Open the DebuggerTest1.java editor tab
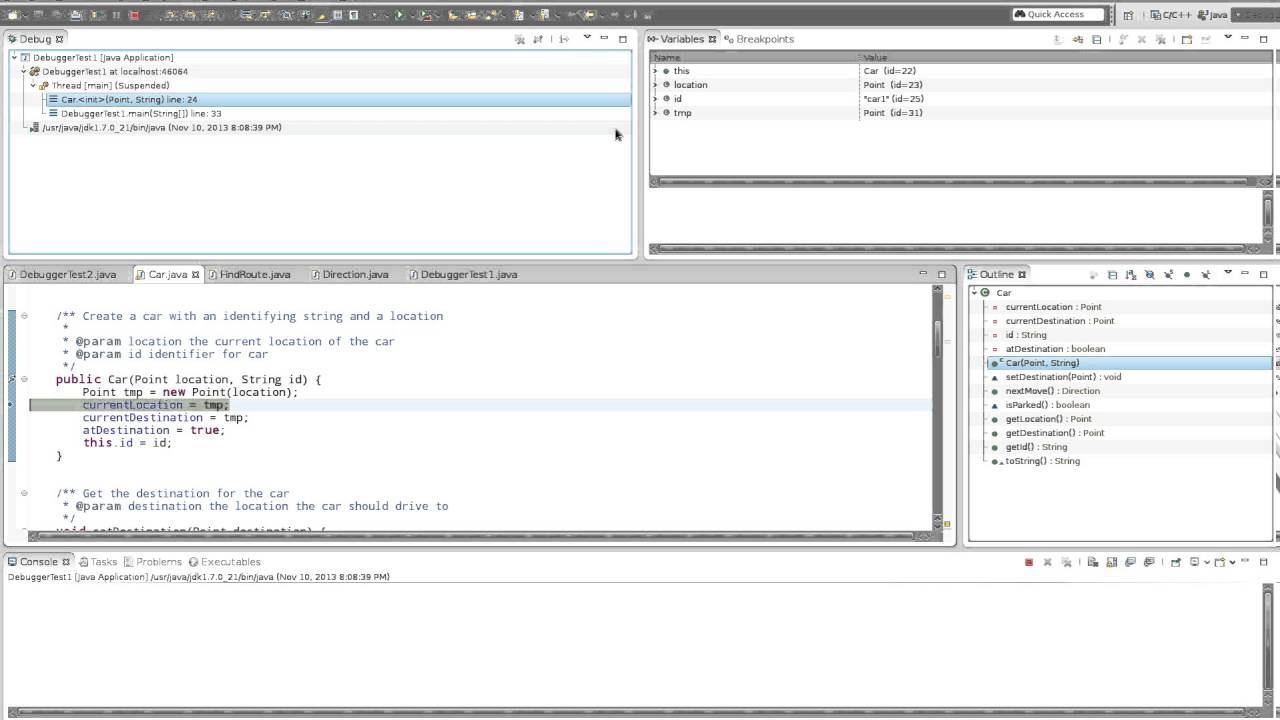This screenshot has width=1280, height=720. (x=463, y=274)
